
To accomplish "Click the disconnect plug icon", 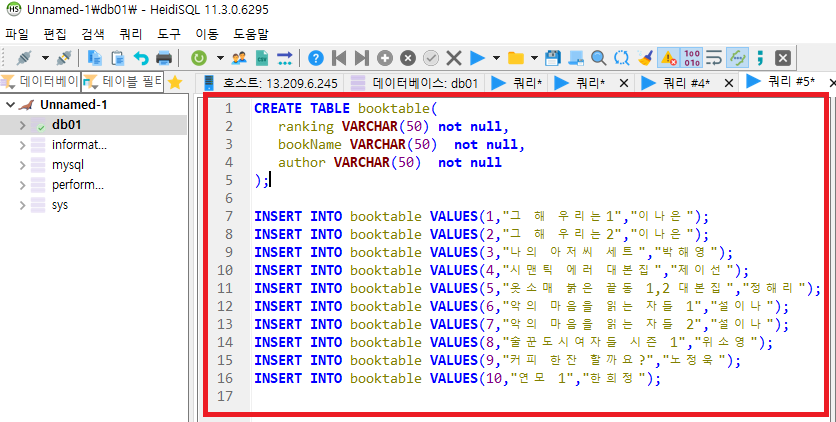I will (x=63, y=58).
